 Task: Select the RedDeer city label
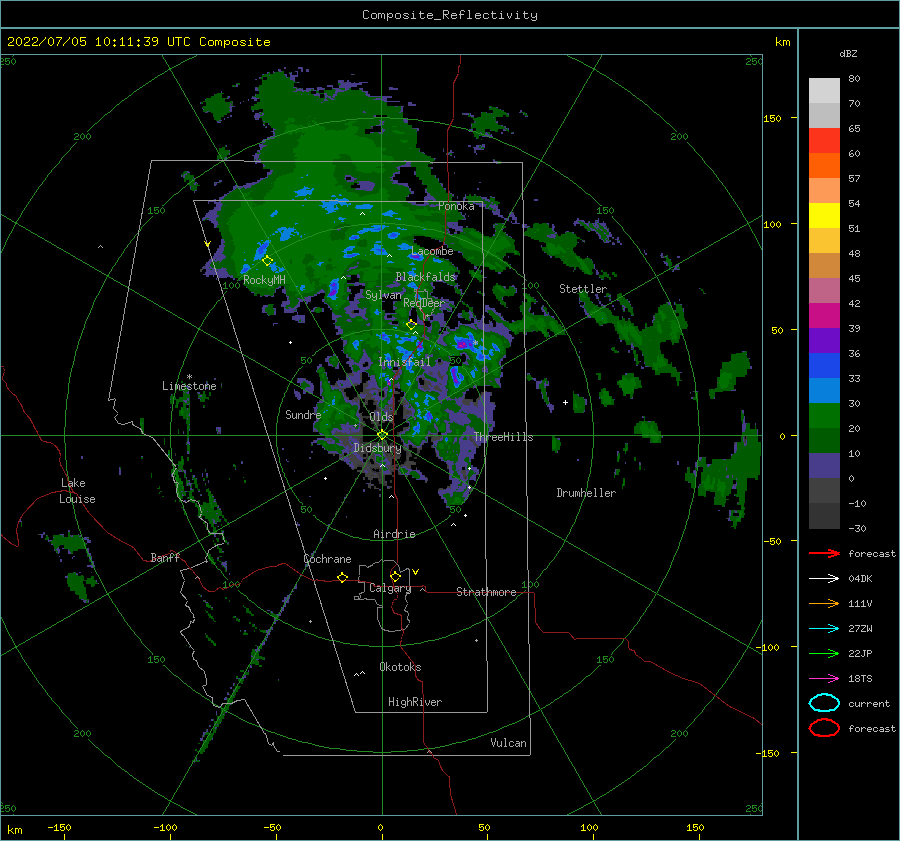click(x=424, y=303)
